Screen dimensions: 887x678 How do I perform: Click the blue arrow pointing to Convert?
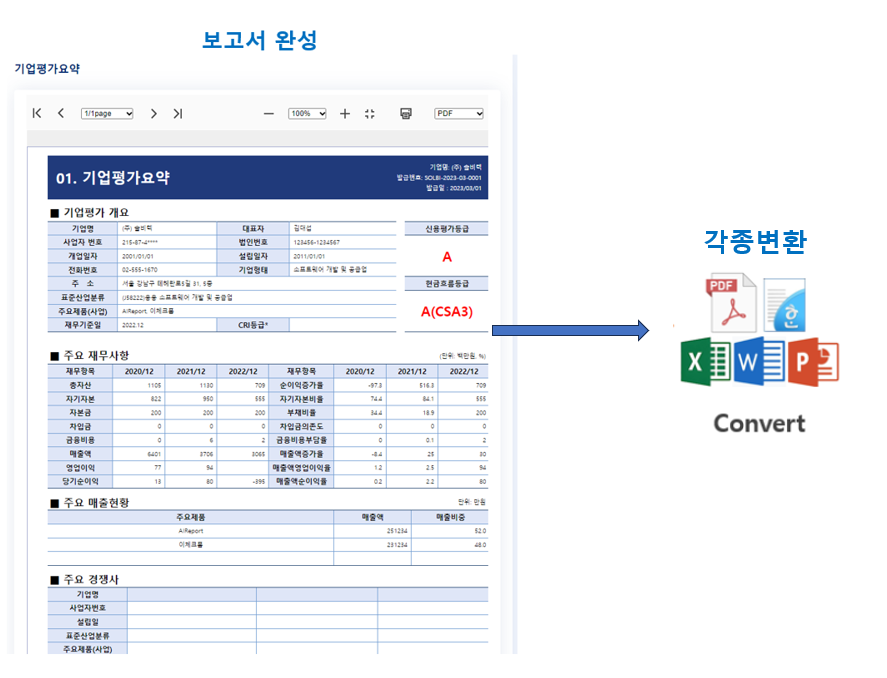coord(570,331)
